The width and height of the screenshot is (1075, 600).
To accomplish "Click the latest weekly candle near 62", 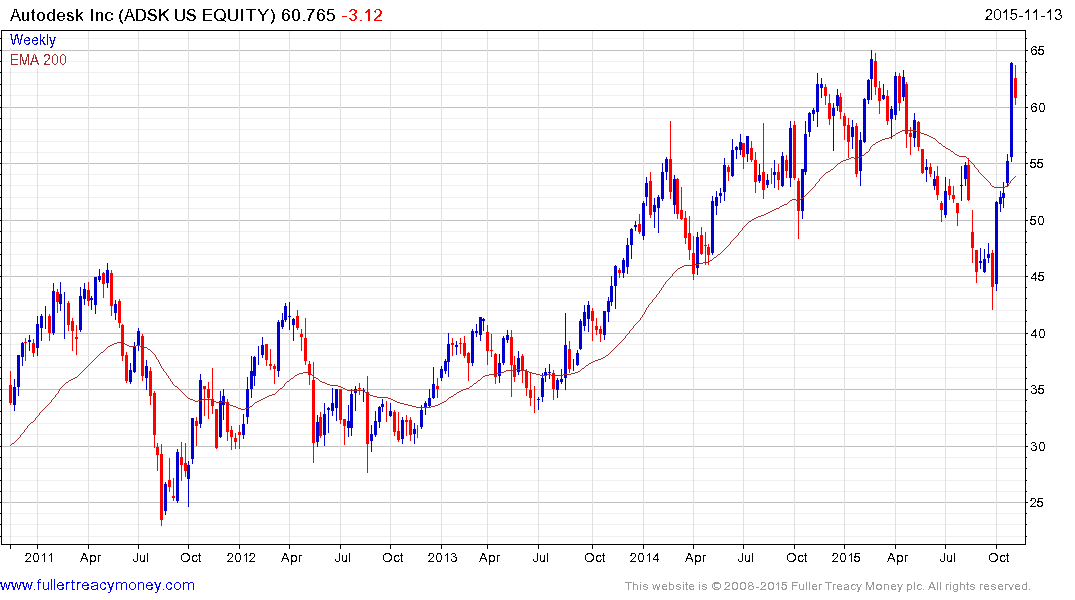I will point(1015,88).
